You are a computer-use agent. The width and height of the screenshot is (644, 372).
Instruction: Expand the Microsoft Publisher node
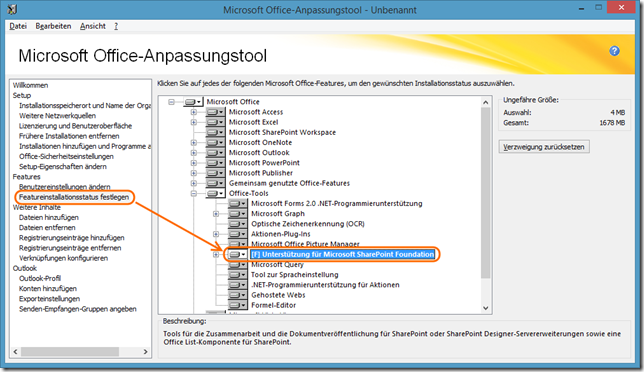193,173
